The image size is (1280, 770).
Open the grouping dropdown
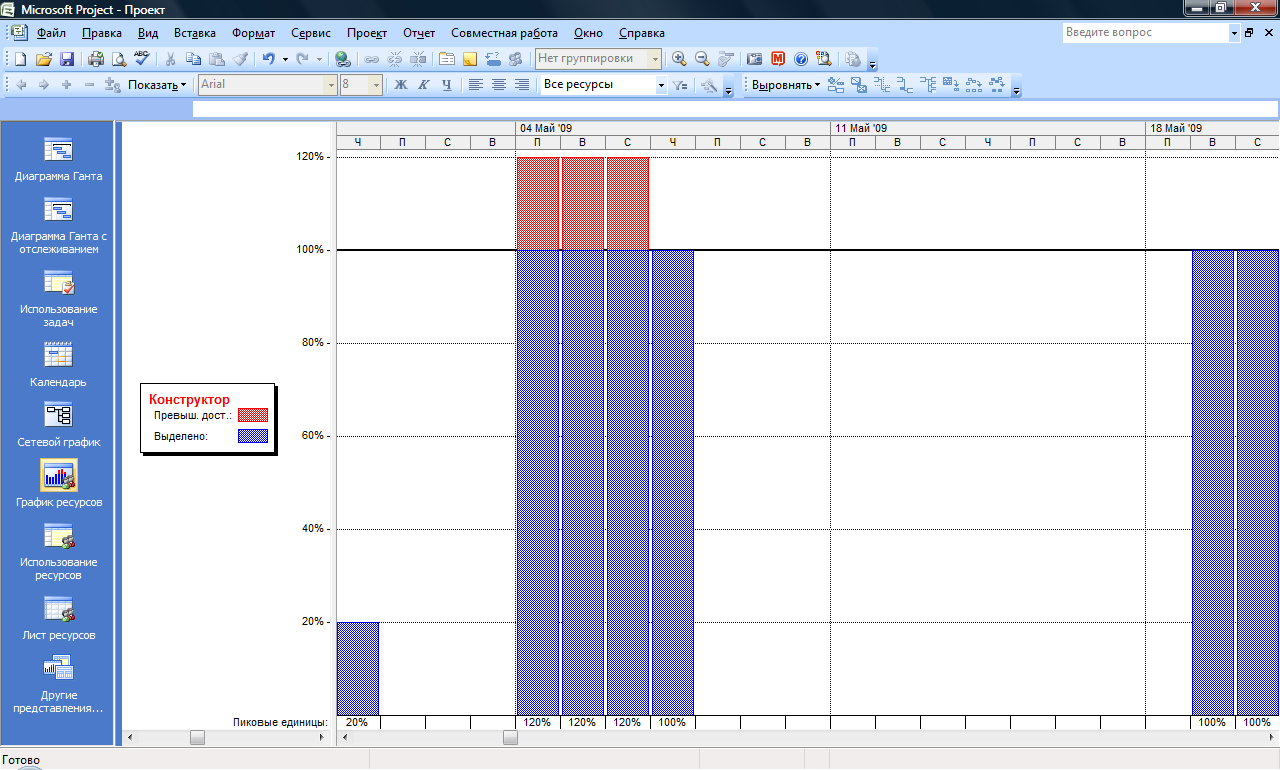pyautogui.click(x=656, y=59)
